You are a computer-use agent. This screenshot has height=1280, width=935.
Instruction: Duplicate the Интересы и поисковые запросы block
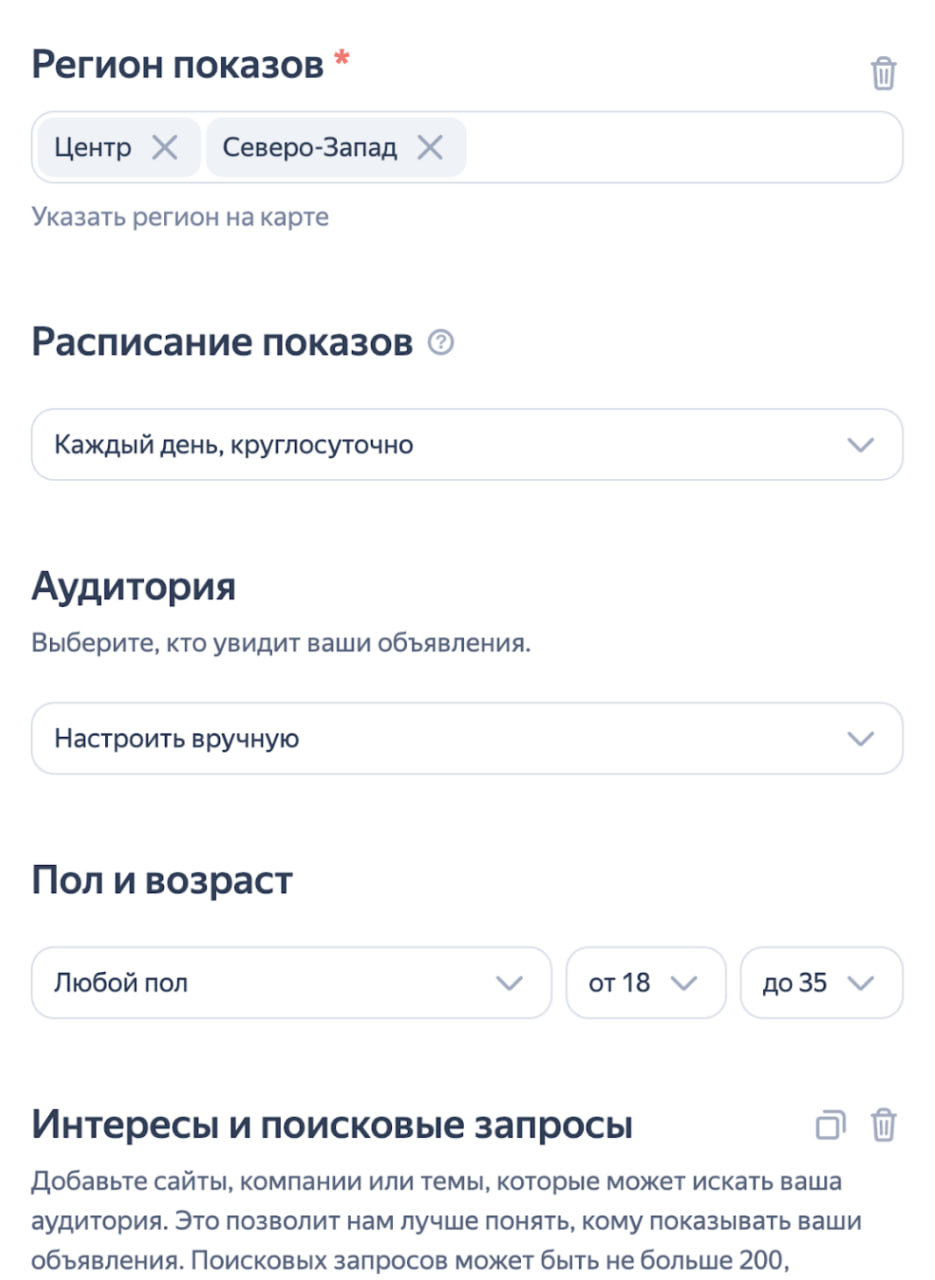pos(830,1125)
